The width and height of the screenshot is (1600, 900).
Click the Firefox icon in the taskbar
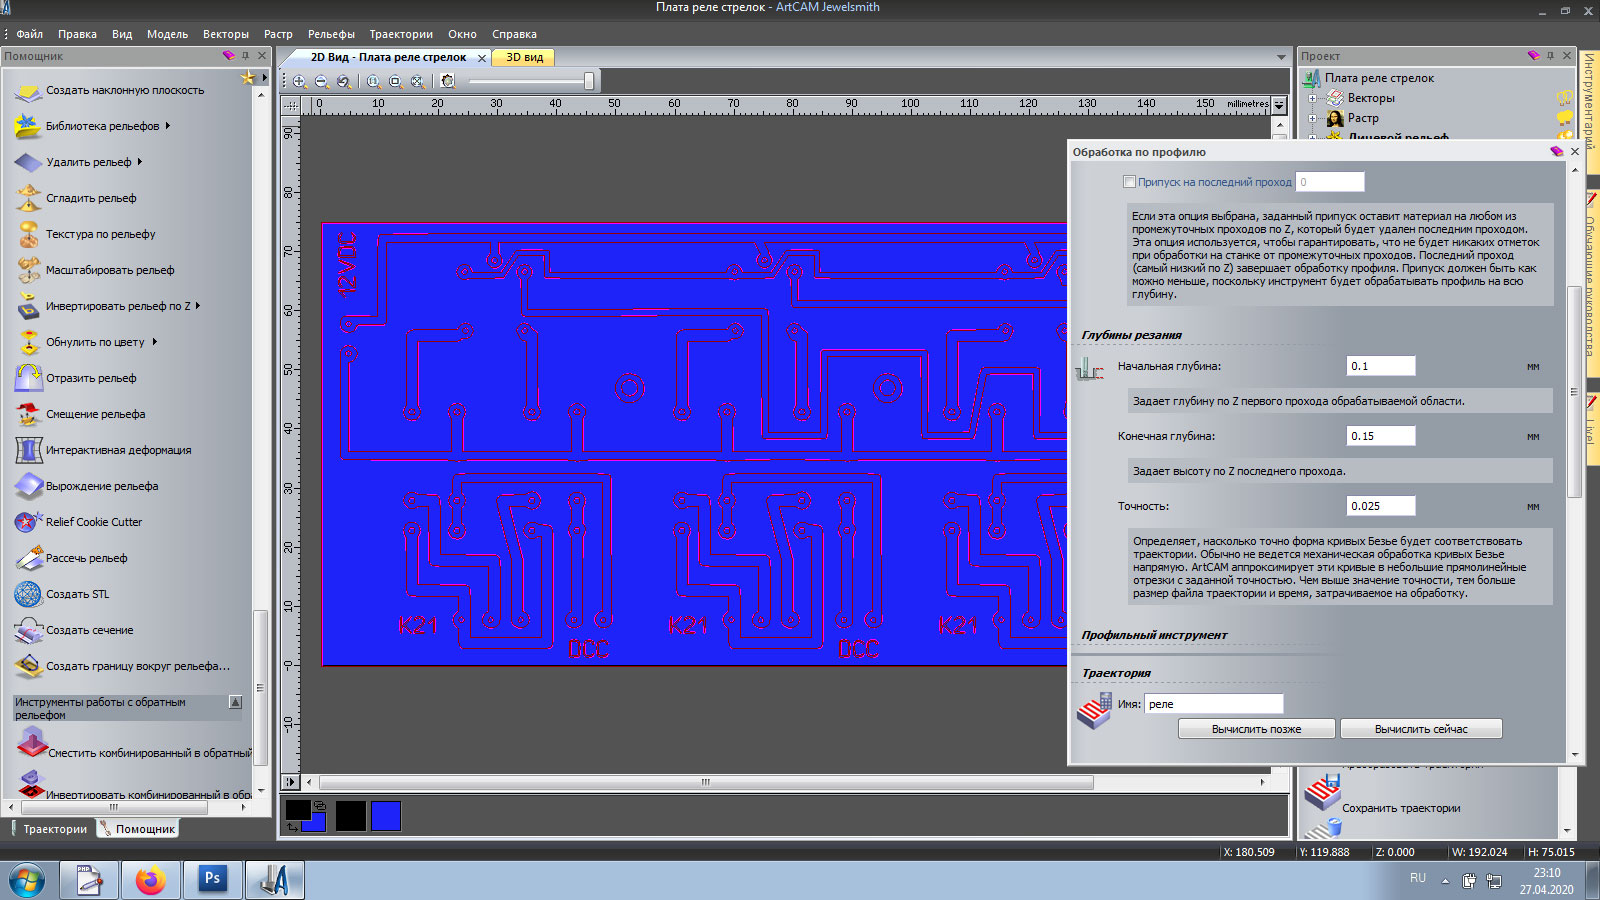pyautogui.click(x=150, y=881)
